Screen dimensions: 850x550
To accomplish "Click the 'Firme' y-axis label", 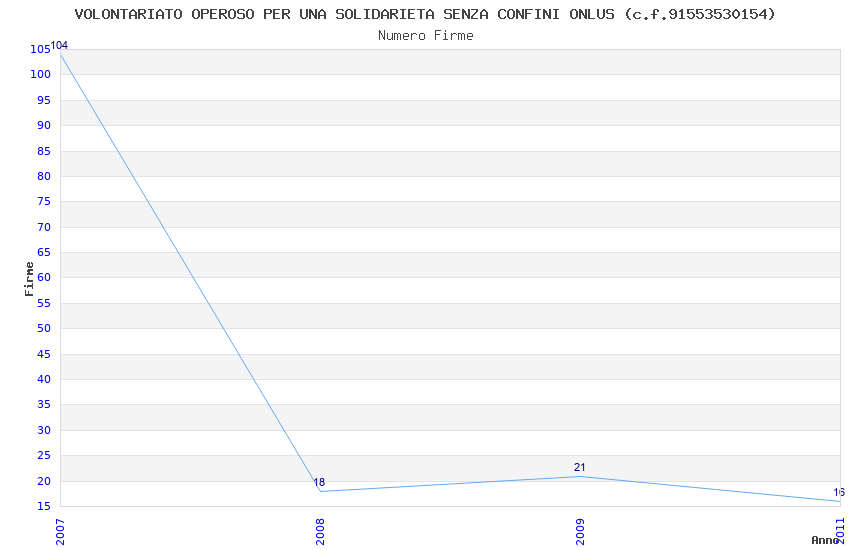I will [29, 279].
